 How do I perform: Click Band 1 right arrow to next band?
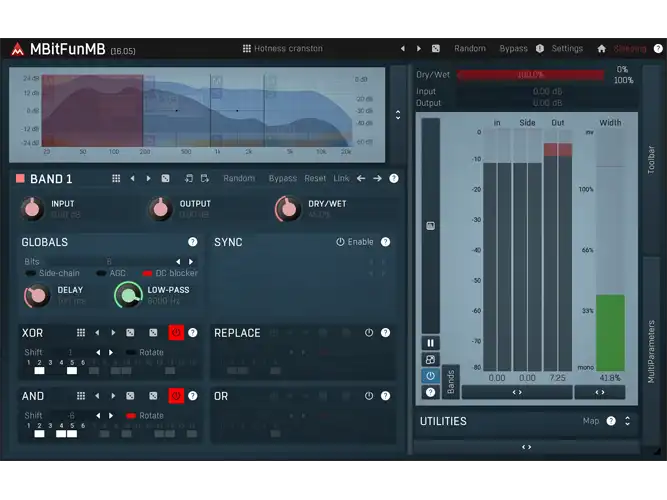pos(377,178)
